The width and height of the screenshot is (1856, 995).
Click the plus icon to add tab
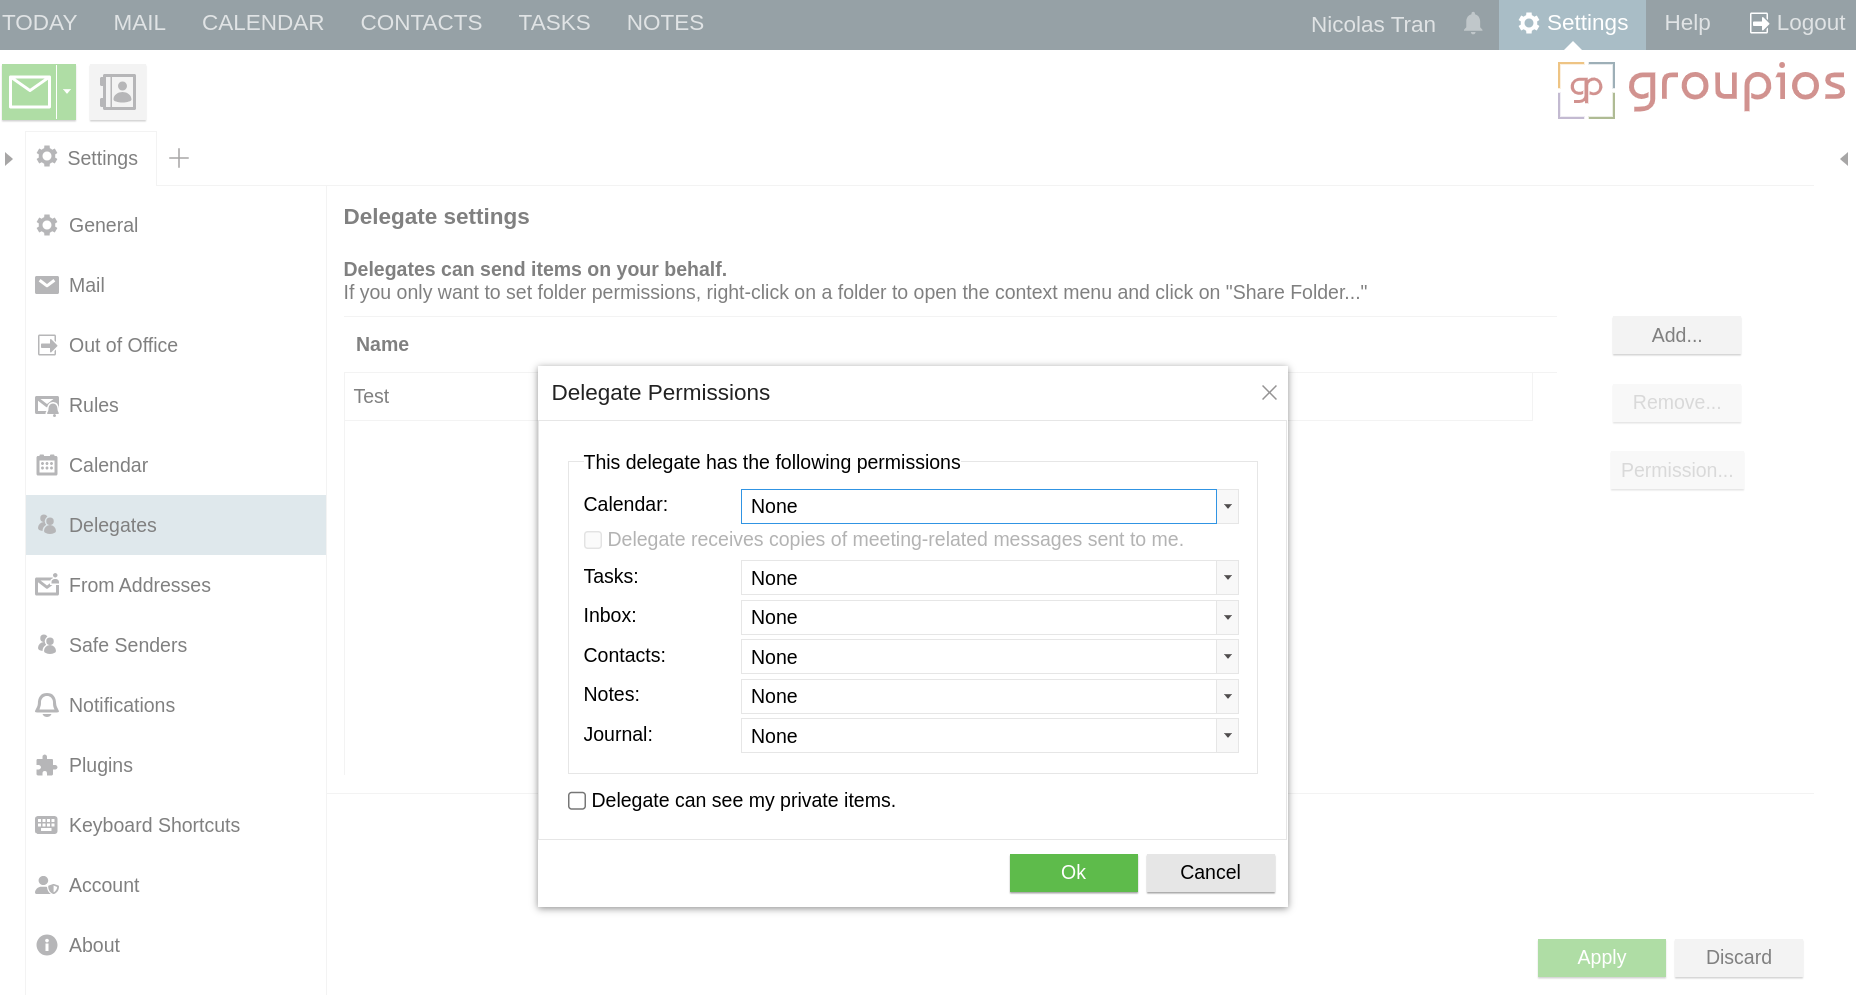[x=179, y=158]
